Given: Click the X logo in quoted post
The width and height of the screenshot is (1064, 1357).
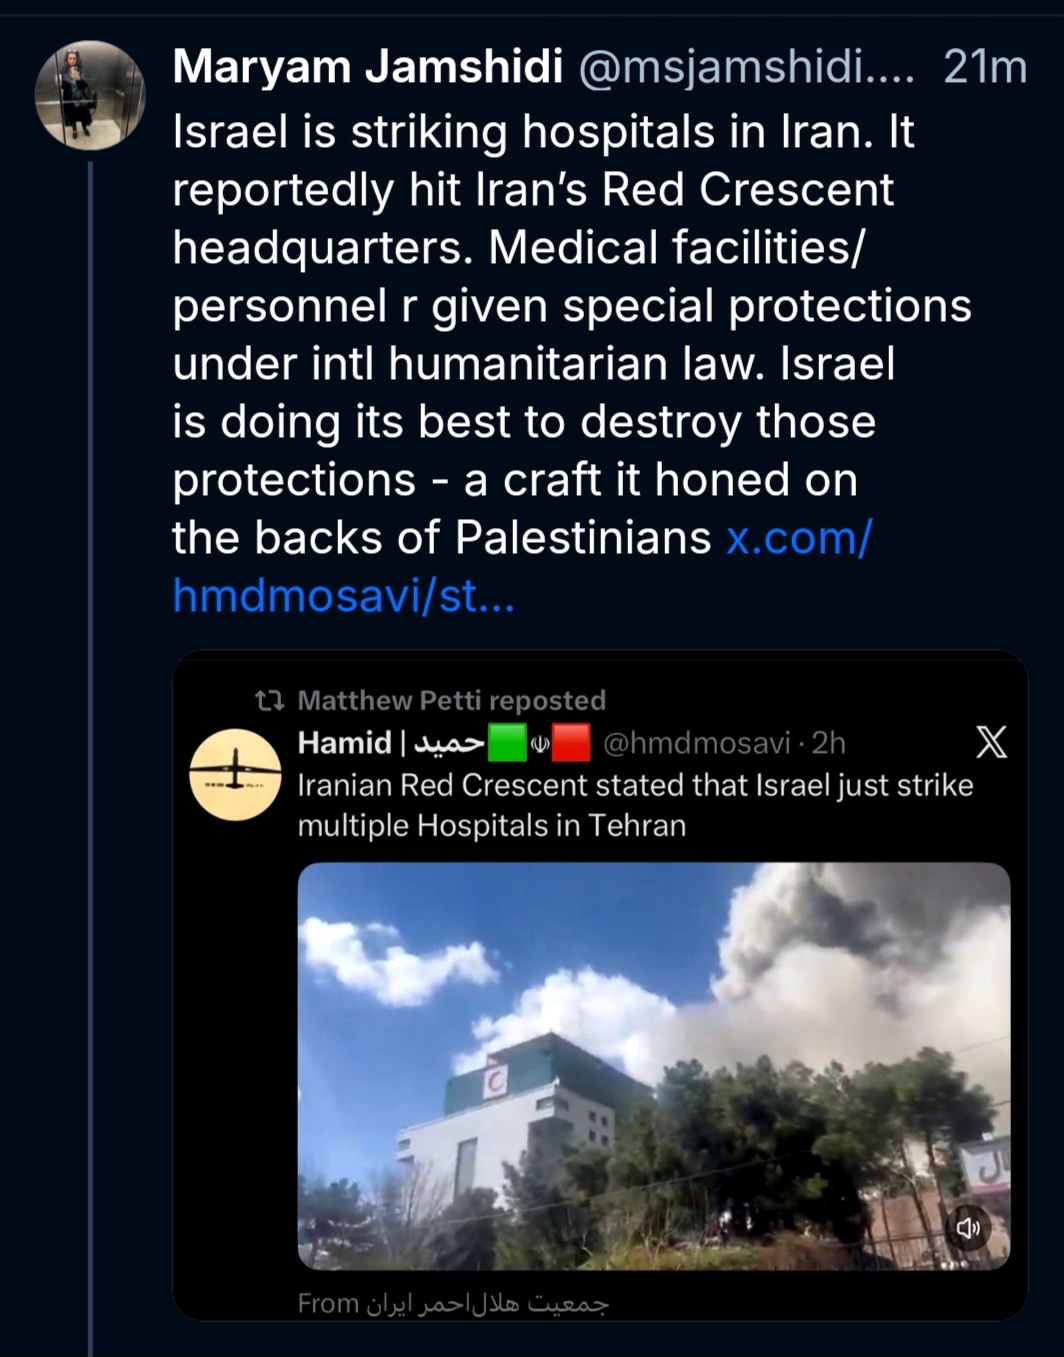Looking at the screenshot, I should [x=991, y=742].
